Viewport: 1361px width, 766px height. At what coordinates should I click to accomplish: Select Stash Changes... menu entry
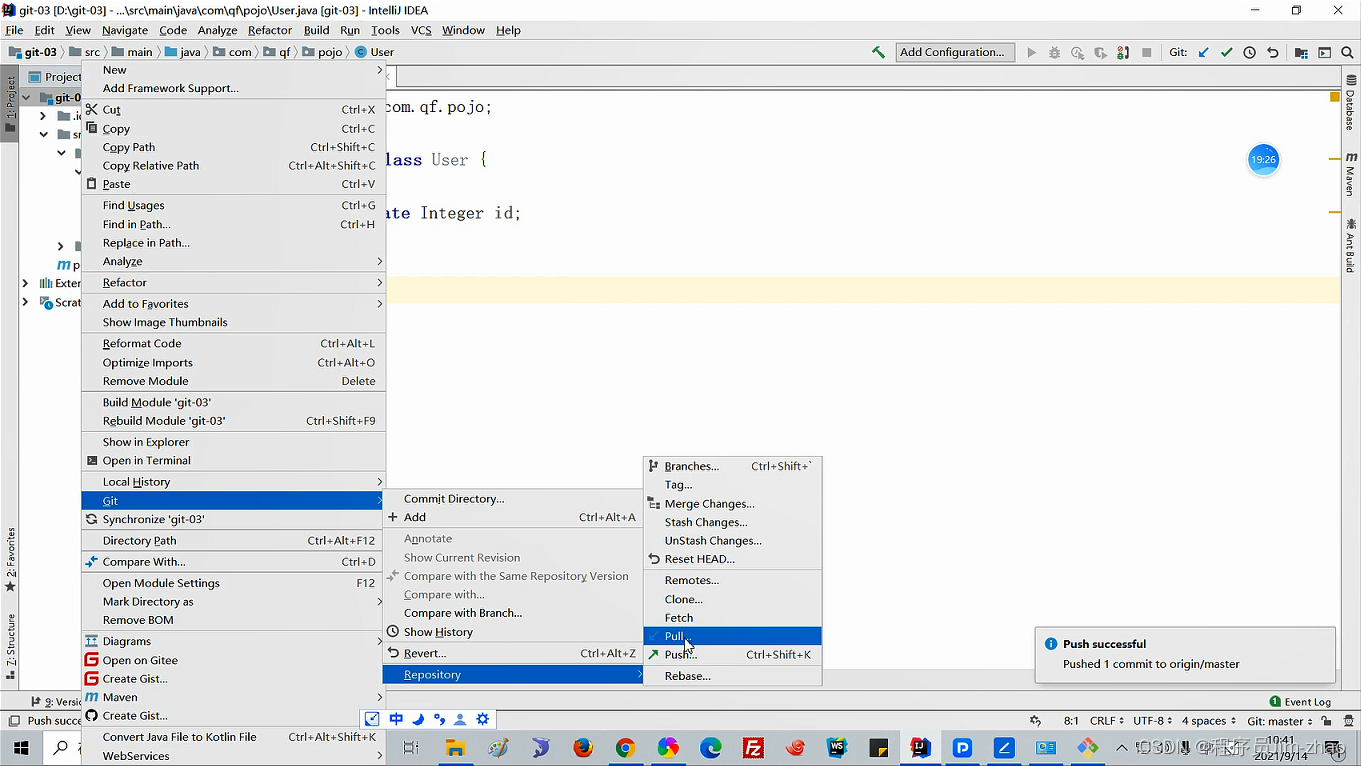point(733,522)
